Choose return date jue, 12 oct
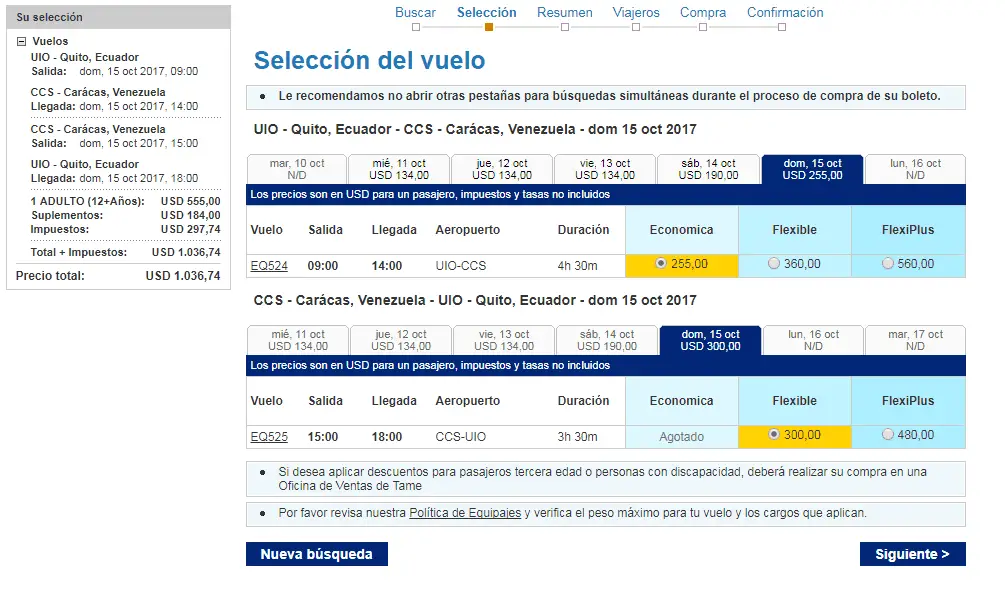1005x595 pixels. point(401,340)
